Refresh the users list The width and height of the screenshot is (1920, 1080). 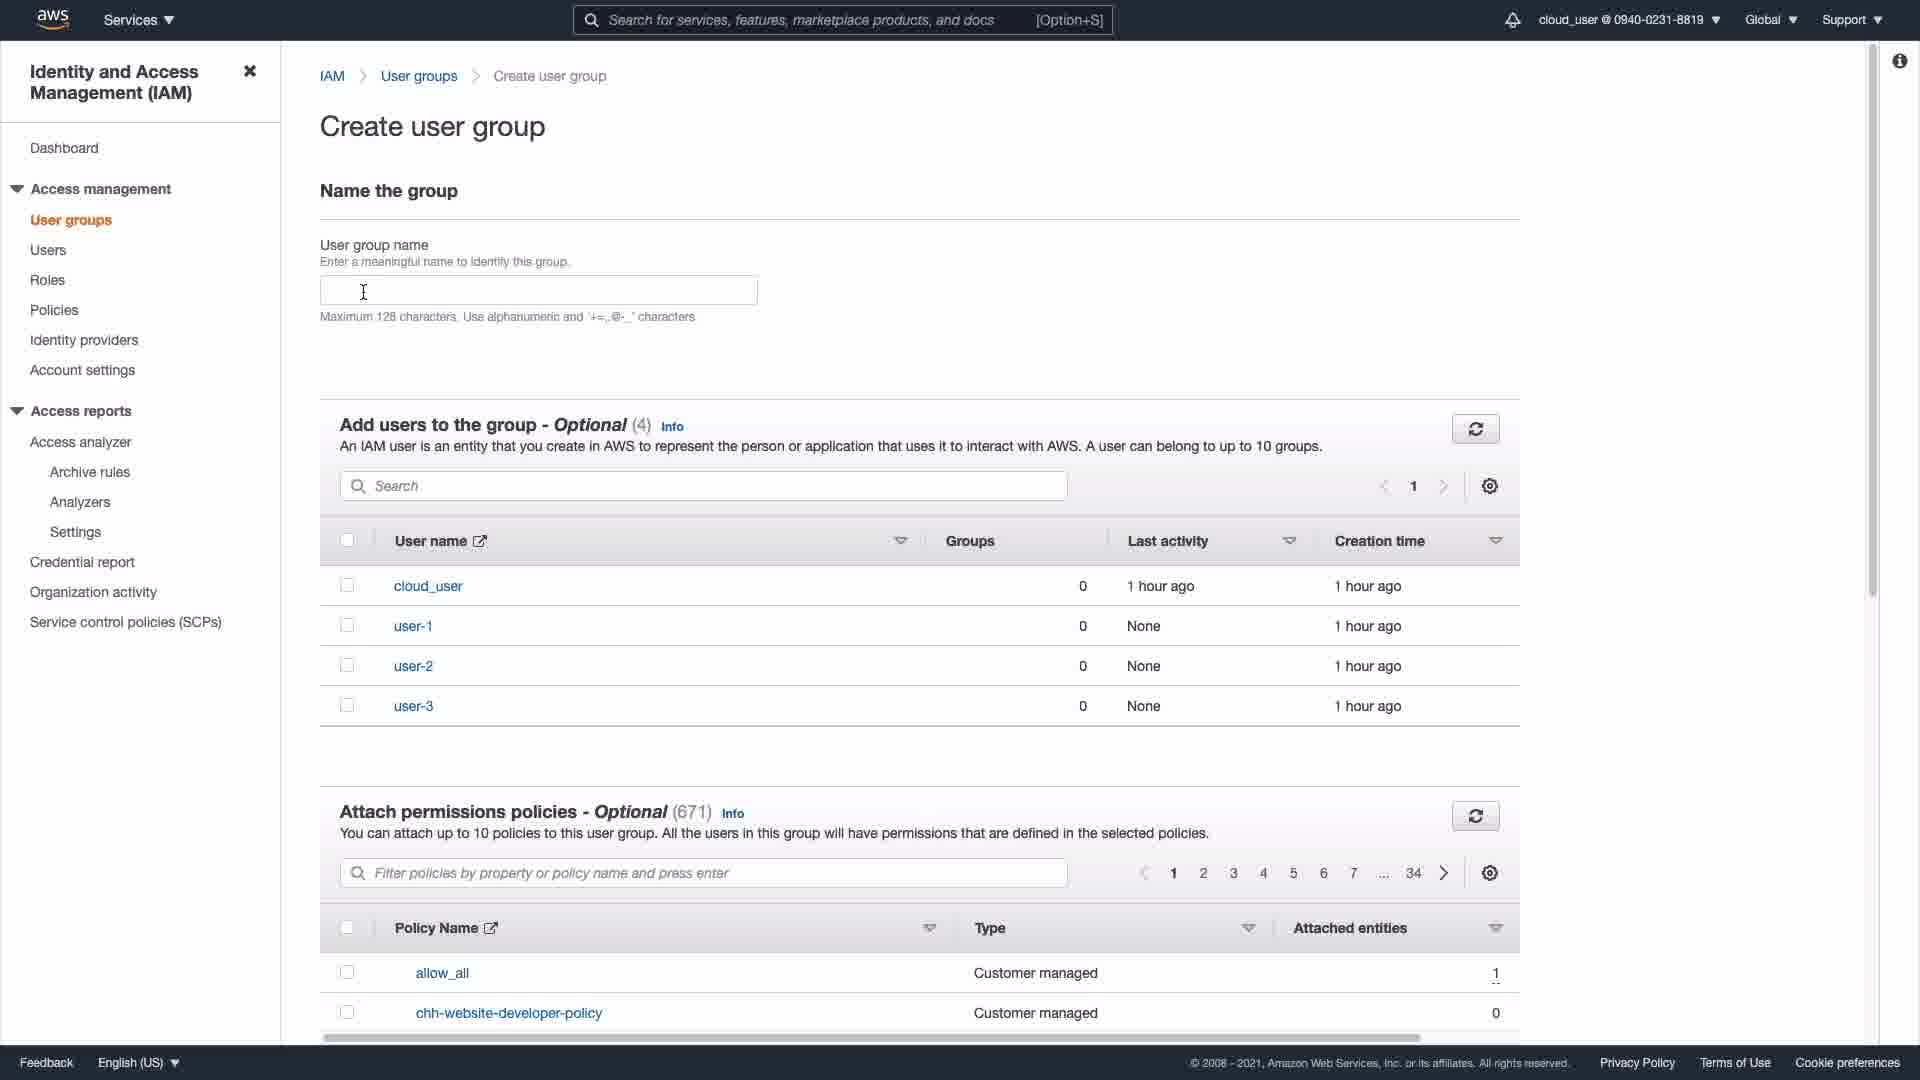(1475, 429)
